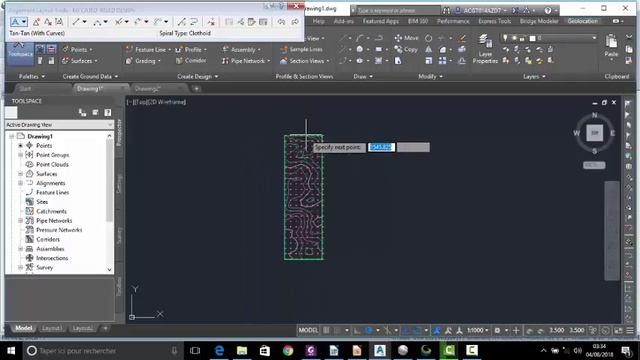Switch to the Featured Apps ribbon tab
Viewport: 640px width, 360px height.
[380, 21]
